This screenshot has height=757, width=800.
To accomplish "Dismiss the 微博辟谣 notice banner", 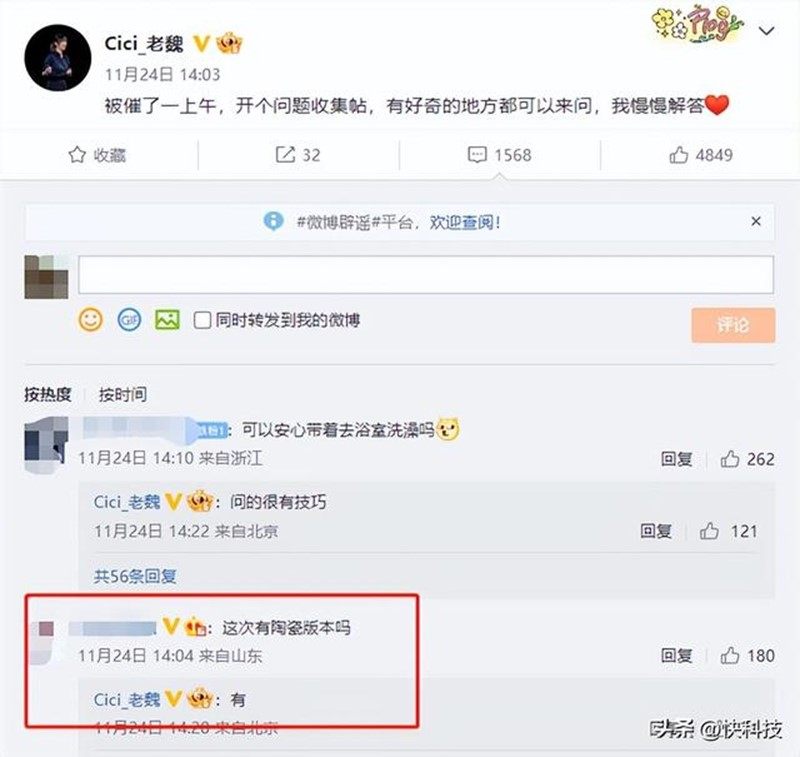I will tap(756, 221).
